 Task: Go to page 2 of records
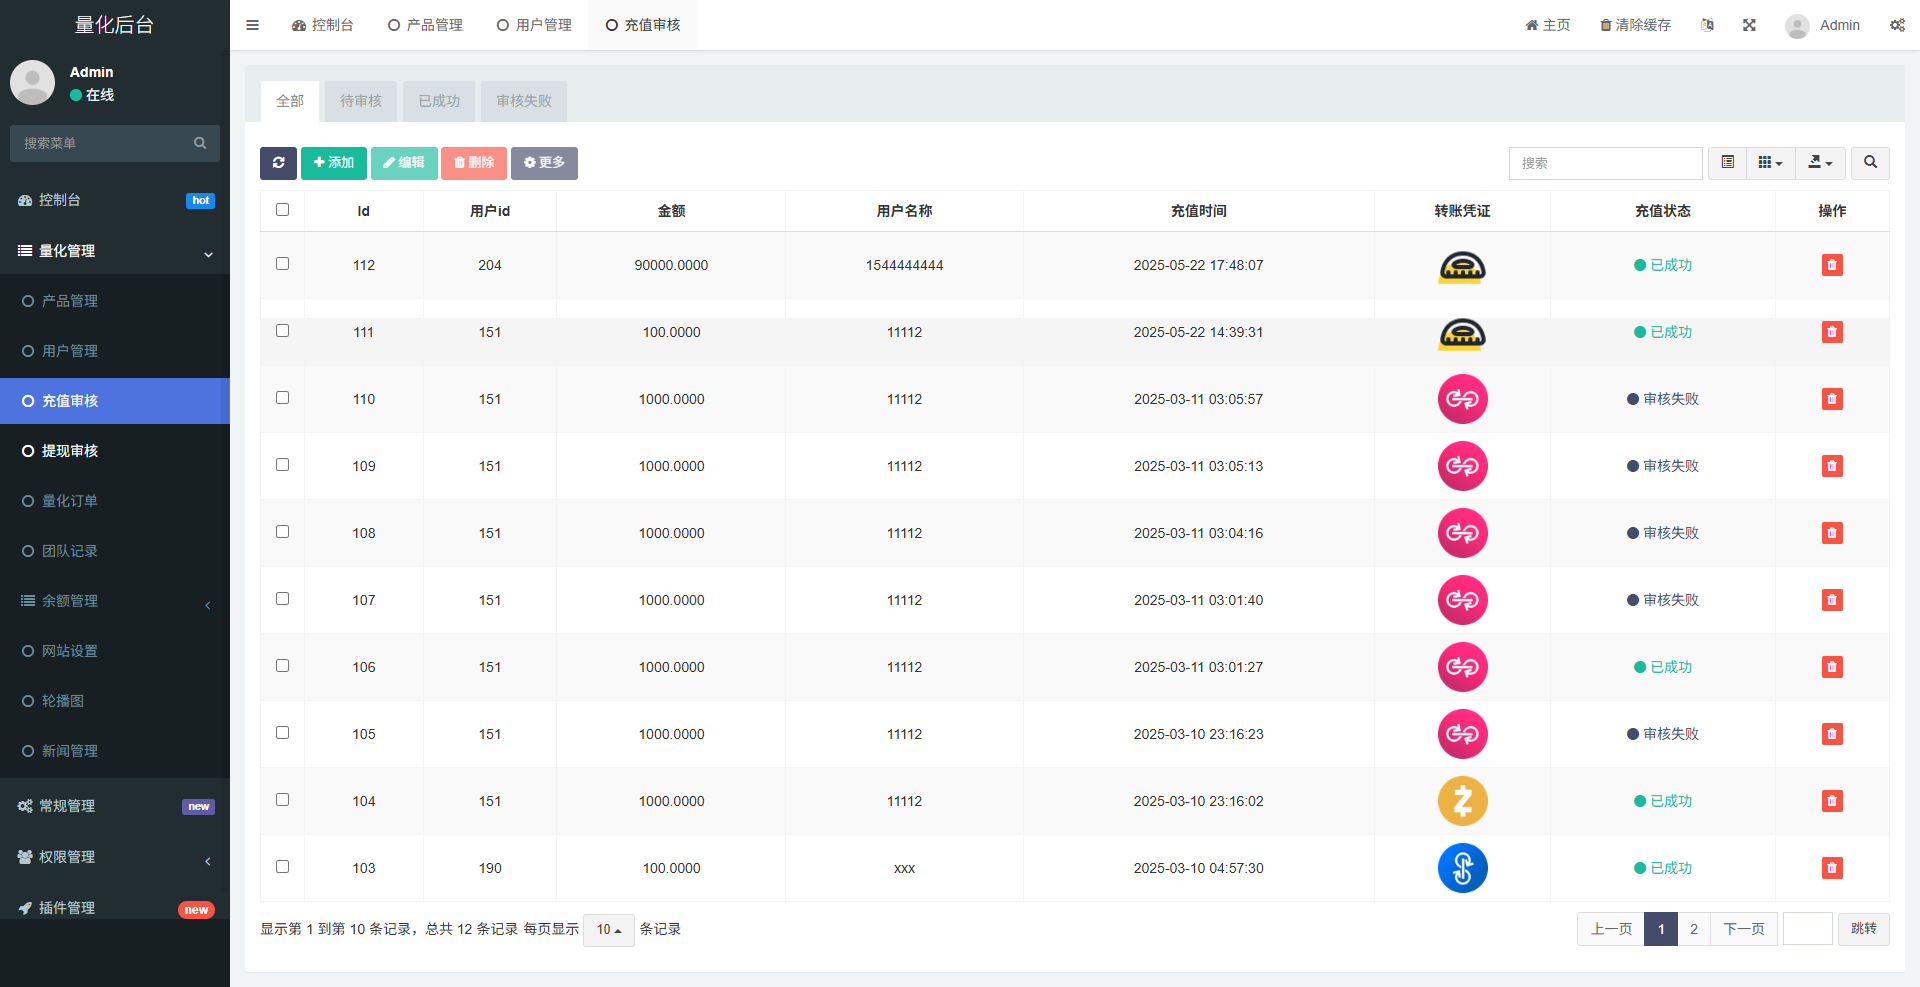pos(1693,929)
